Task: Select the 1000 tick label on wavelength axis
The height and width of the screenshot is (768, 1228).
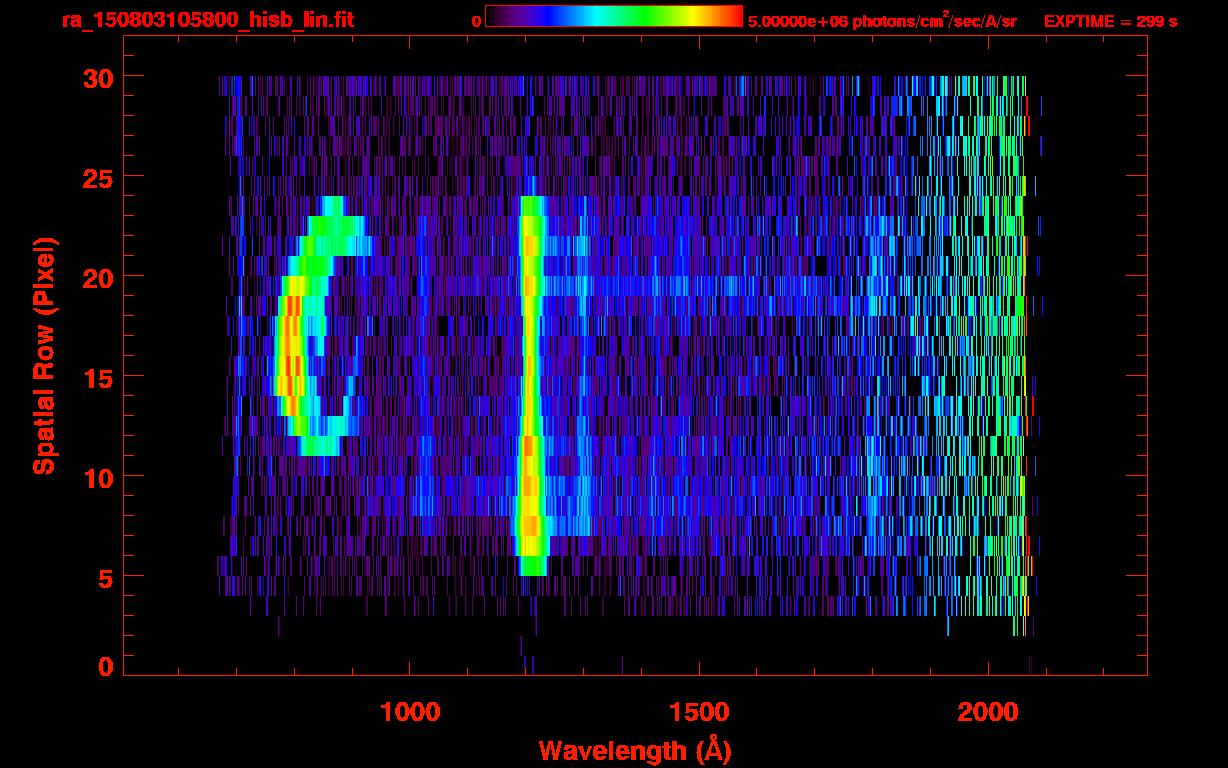Action: pyautogui.click(x=410, y=712)
